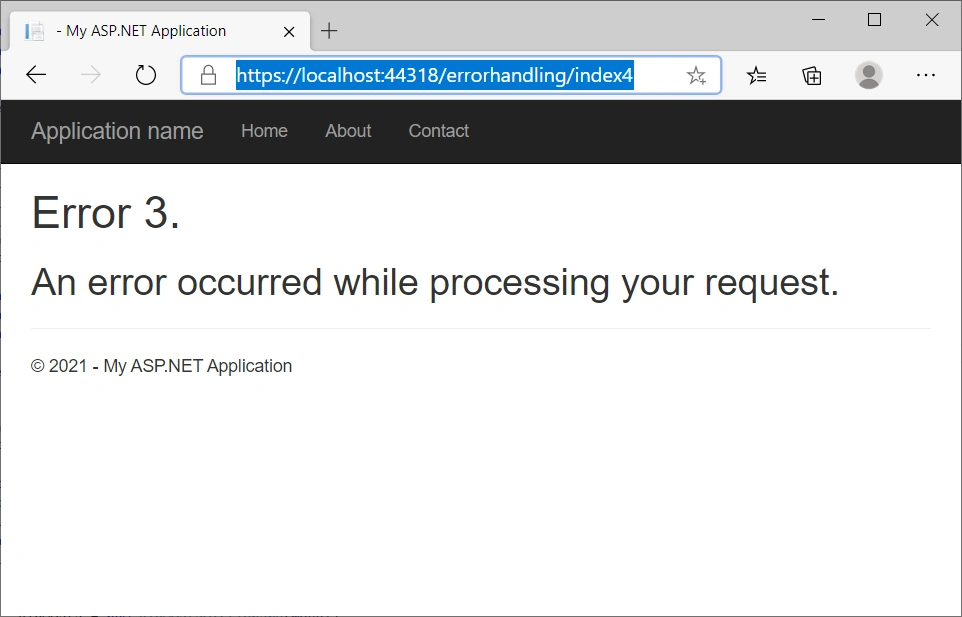
Task: Open the Favorites list
Action: (x=756, y=75)
